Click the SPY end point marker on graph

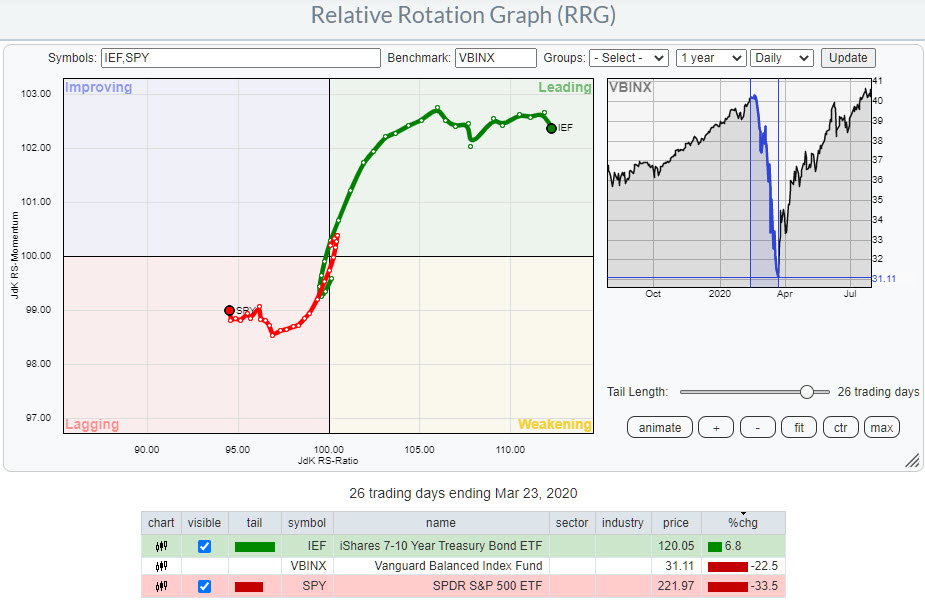point(229,311)
